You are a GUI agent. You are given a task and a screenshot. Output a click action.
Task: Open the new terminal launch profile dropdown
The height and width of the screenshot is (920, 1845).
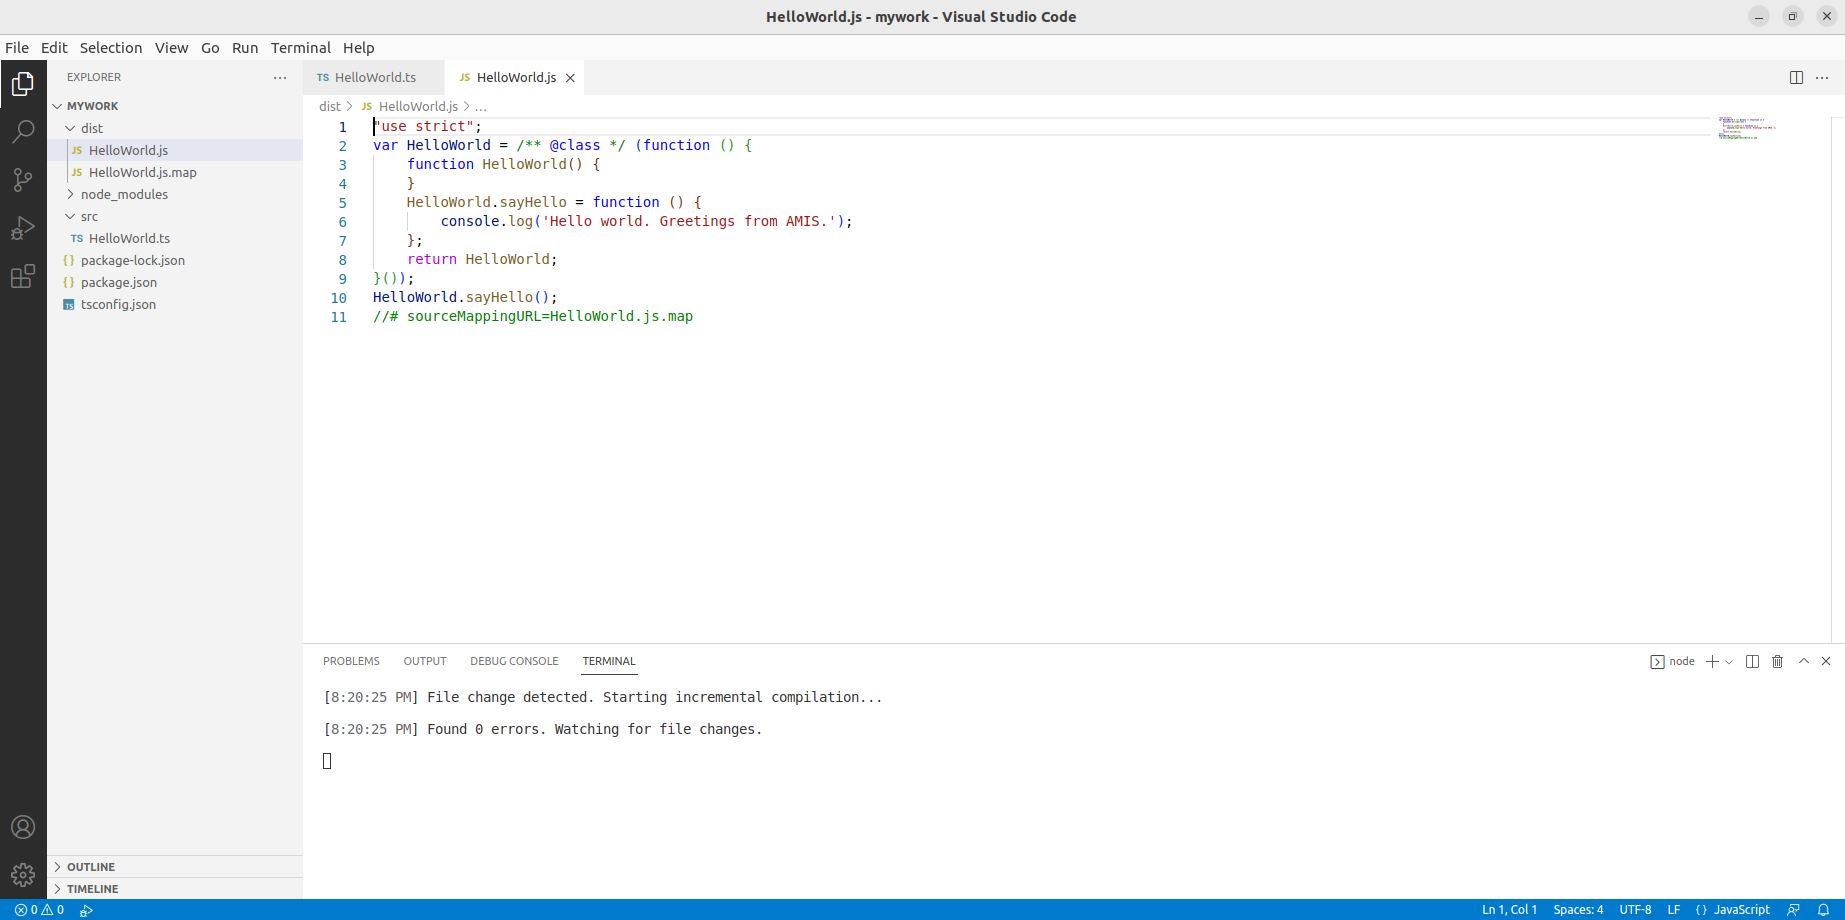click(1729, 662)
